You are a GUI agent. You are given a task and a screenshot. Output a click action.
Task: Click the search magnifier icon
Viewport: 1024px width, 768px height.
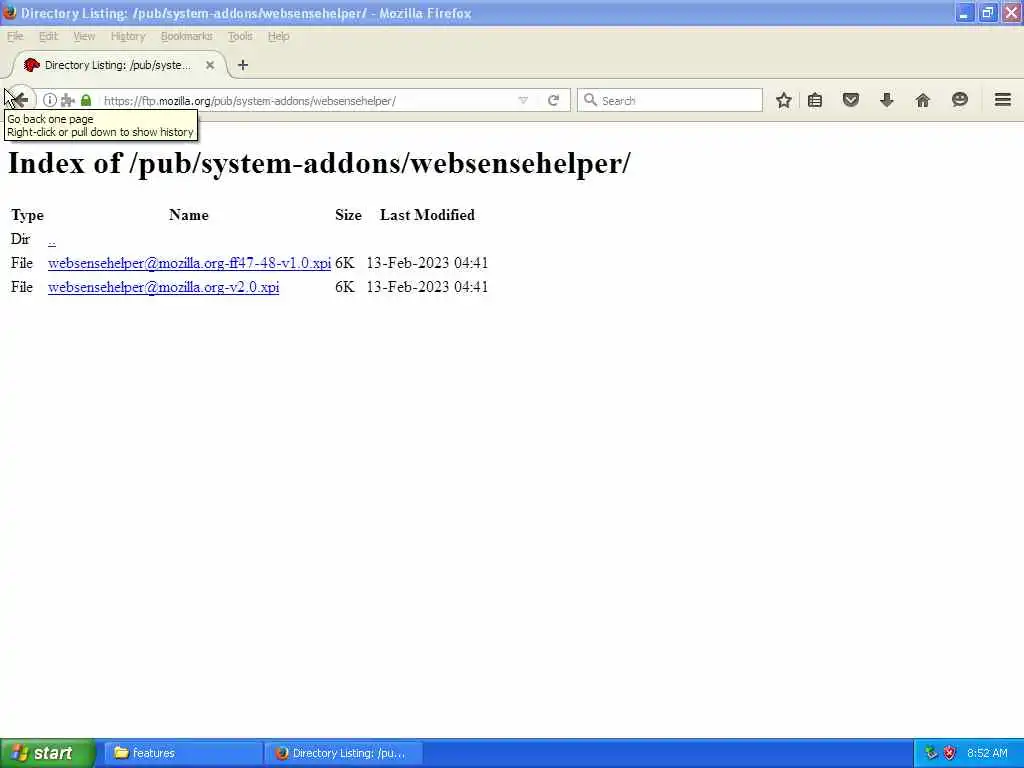click(x=590, y=100)
